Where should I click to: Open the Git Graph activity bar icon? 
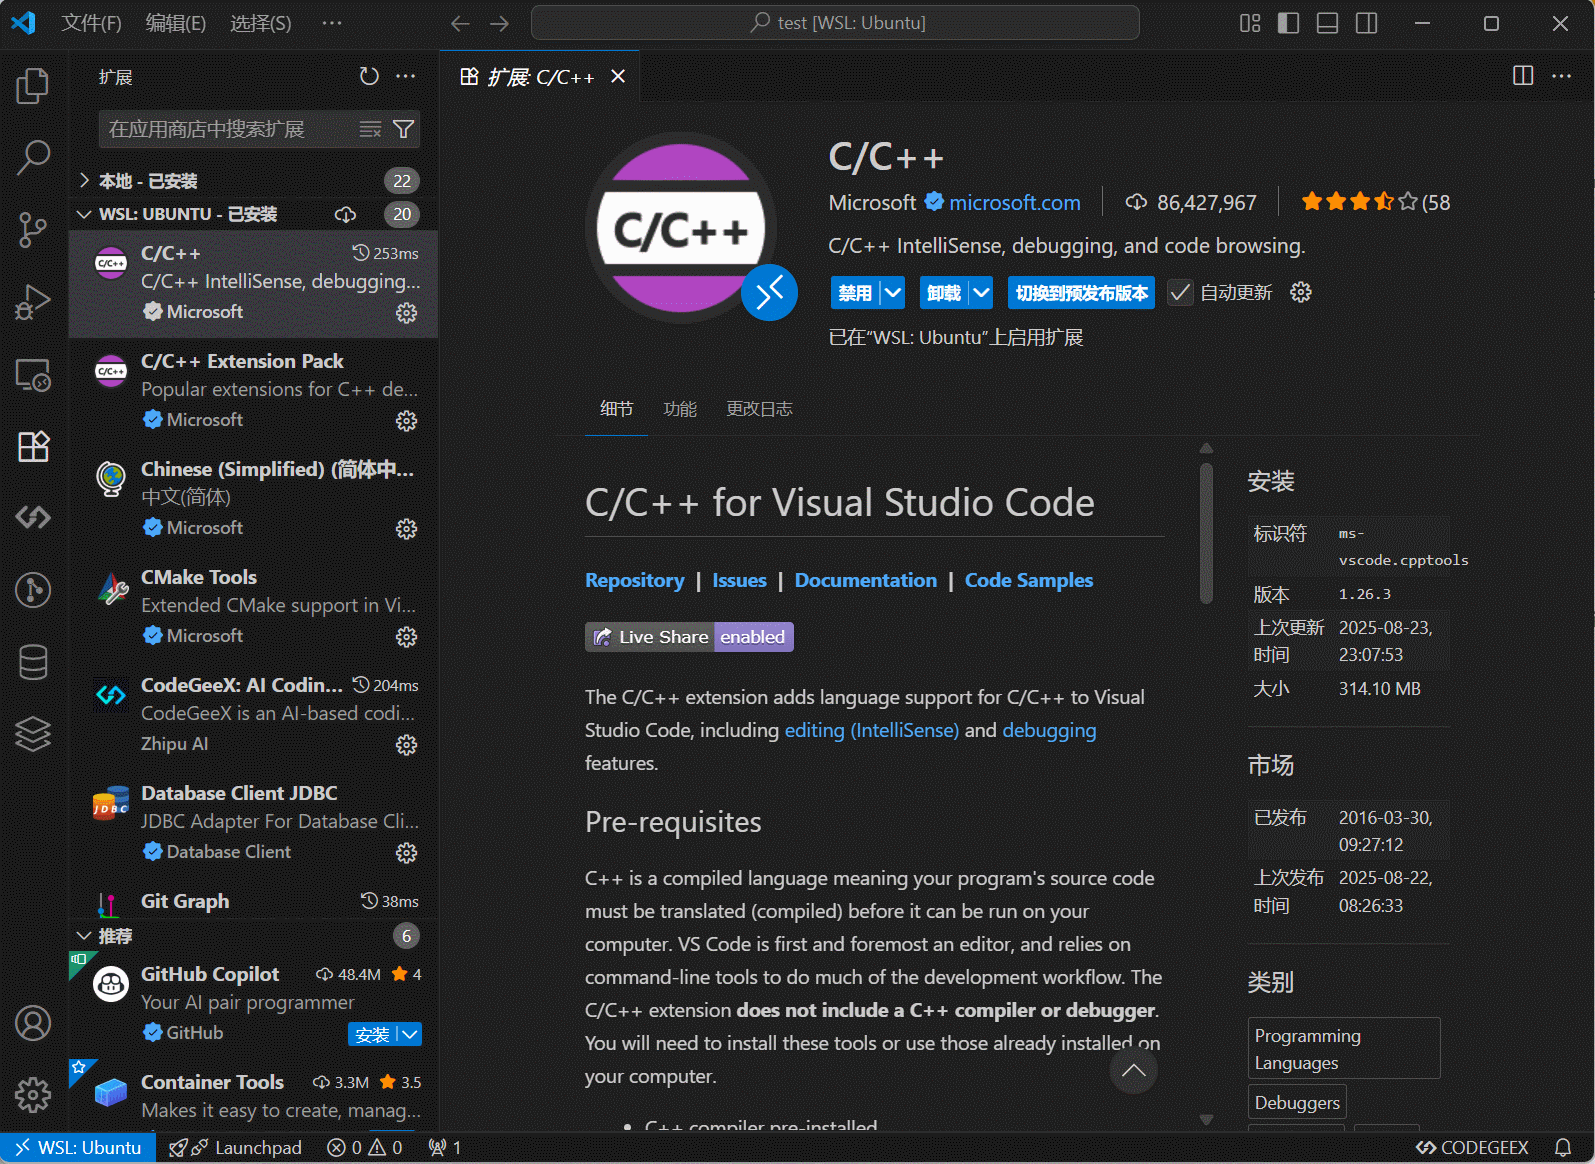[x=33, y=589]
